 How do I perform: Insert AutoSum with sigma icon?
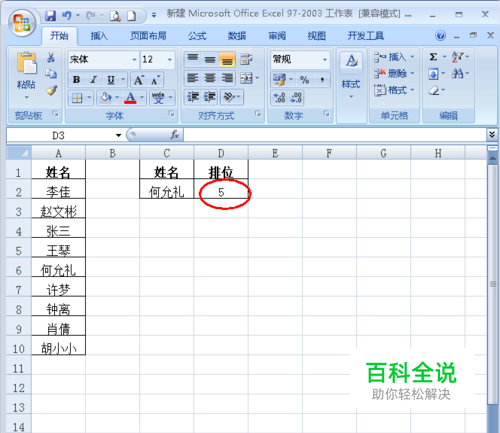(433, 57)
